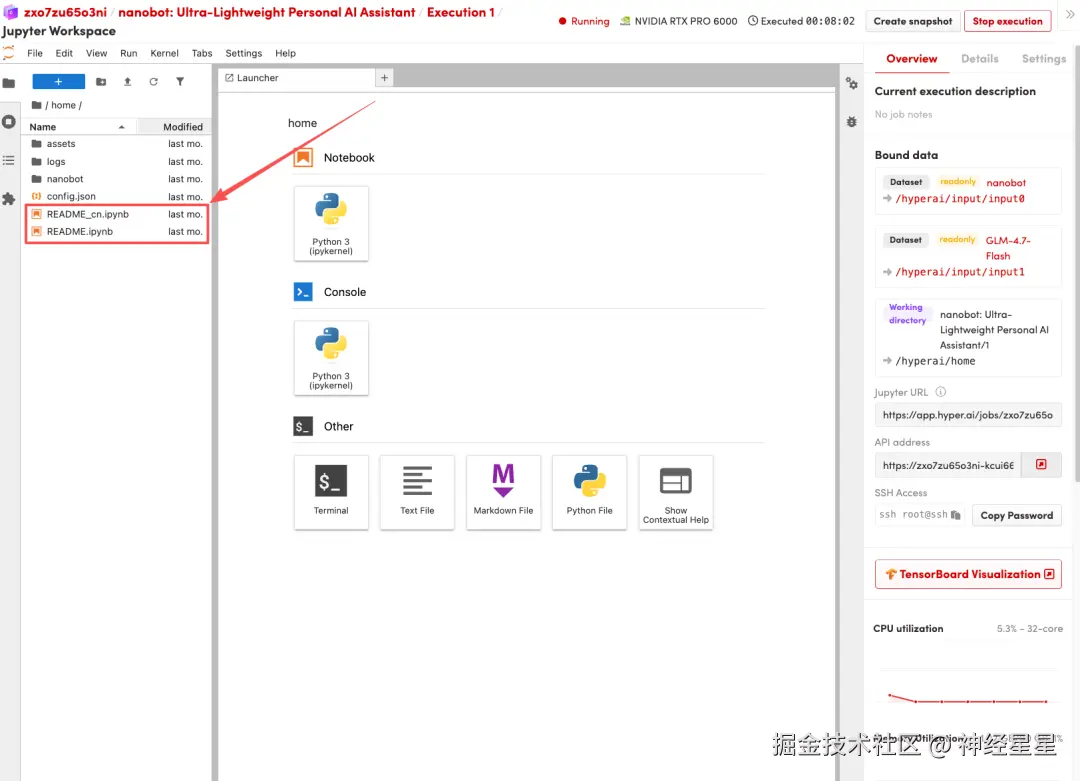
Task: Create a new Python File
Action: click(589, 492)
